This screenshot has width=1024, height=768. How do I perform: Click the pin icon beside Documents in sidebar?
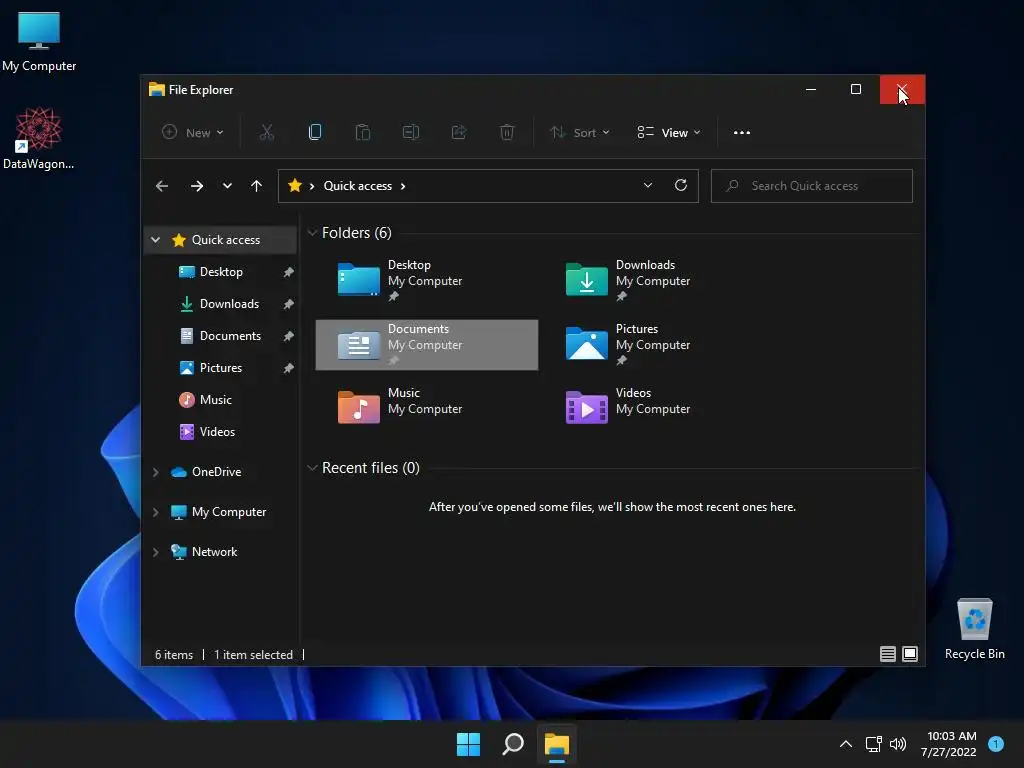(288, 336)
